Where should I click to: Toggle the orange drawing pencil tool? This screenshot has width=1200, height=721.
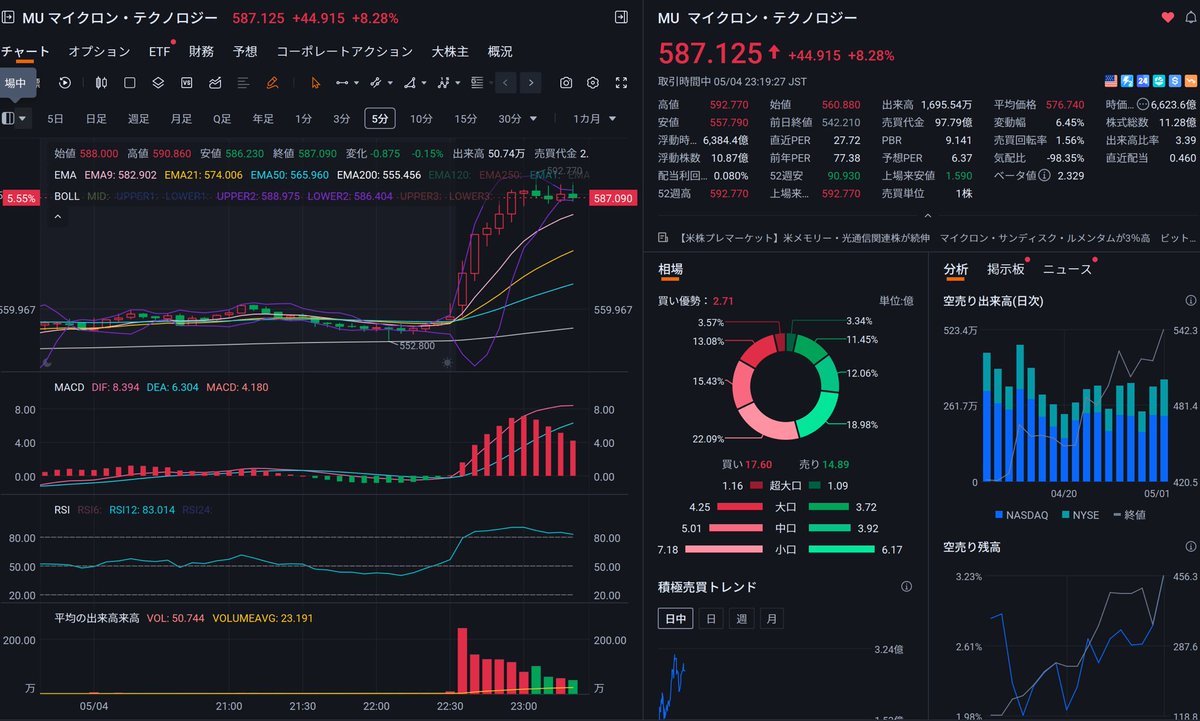coord(272,83)
